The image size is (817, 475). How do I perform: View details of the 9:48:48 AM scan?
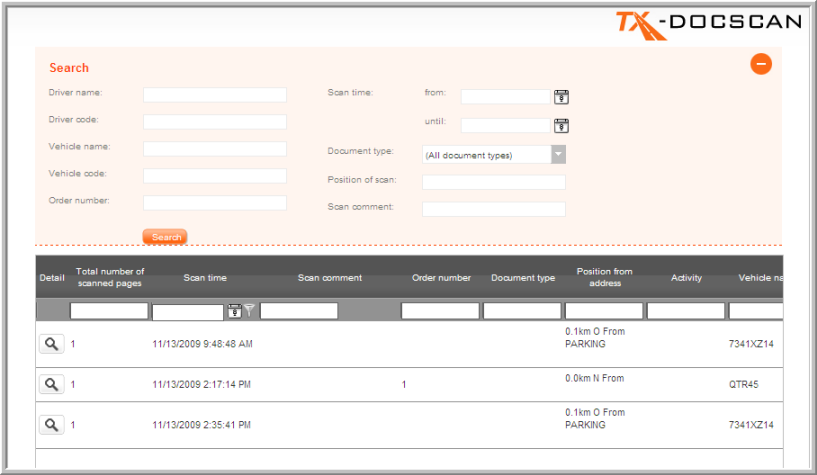[51, 343]
